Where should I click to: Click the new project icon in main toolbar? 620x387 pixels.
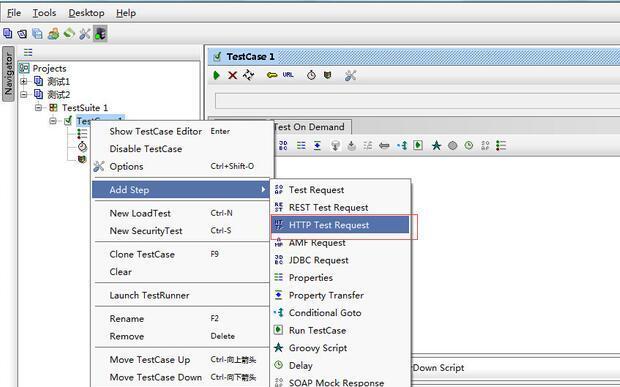(x=8, y=34)
